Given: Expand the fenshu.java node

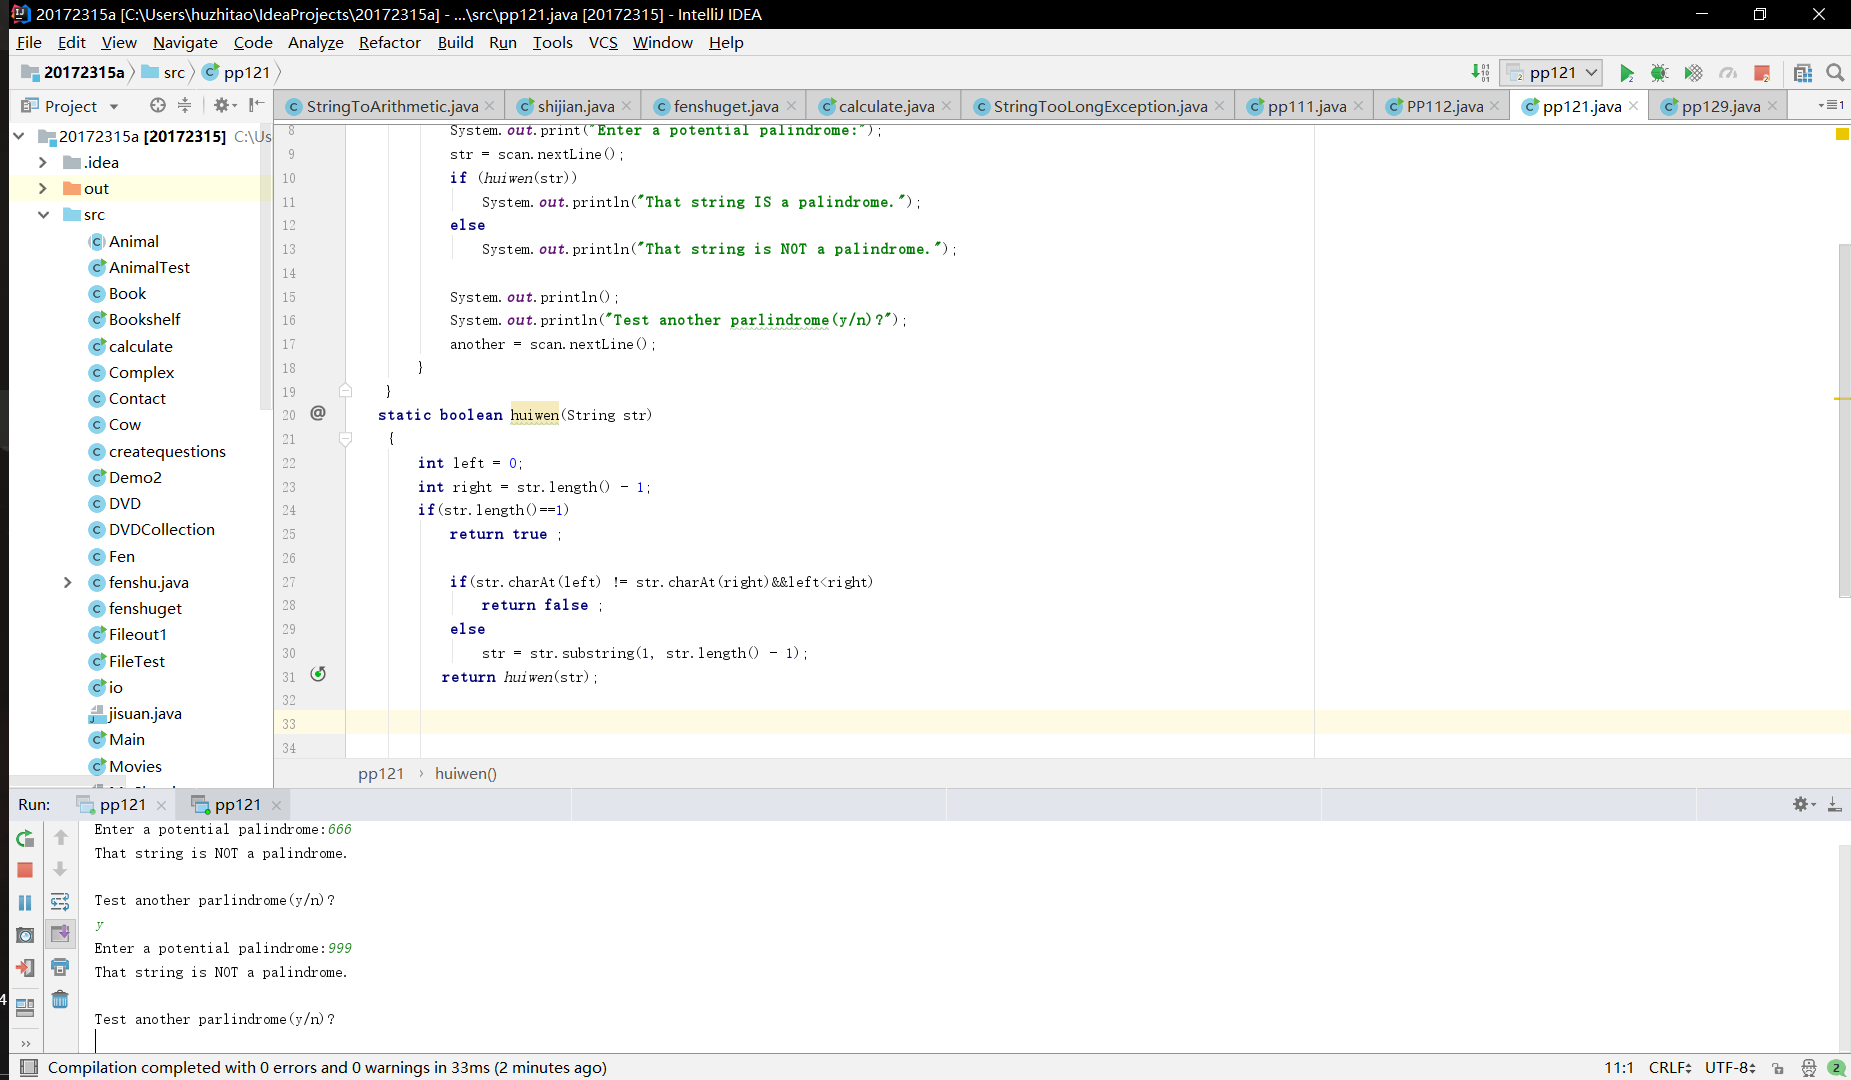Looking at the screenshot, I should pos(67,582).
